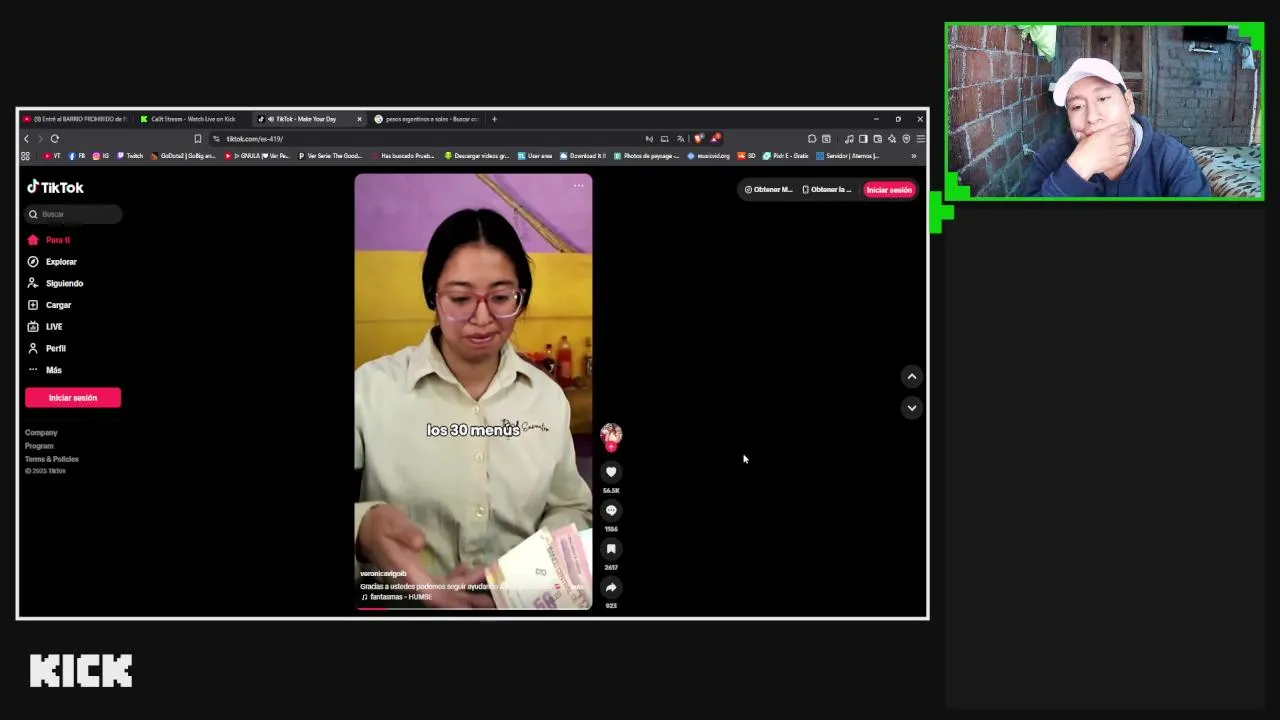Image resolution: width=1280 pixels, height=720 pixels.
Task: Click the veronicavigoib username
Action: pyautogui.click(x=383, y=574)
